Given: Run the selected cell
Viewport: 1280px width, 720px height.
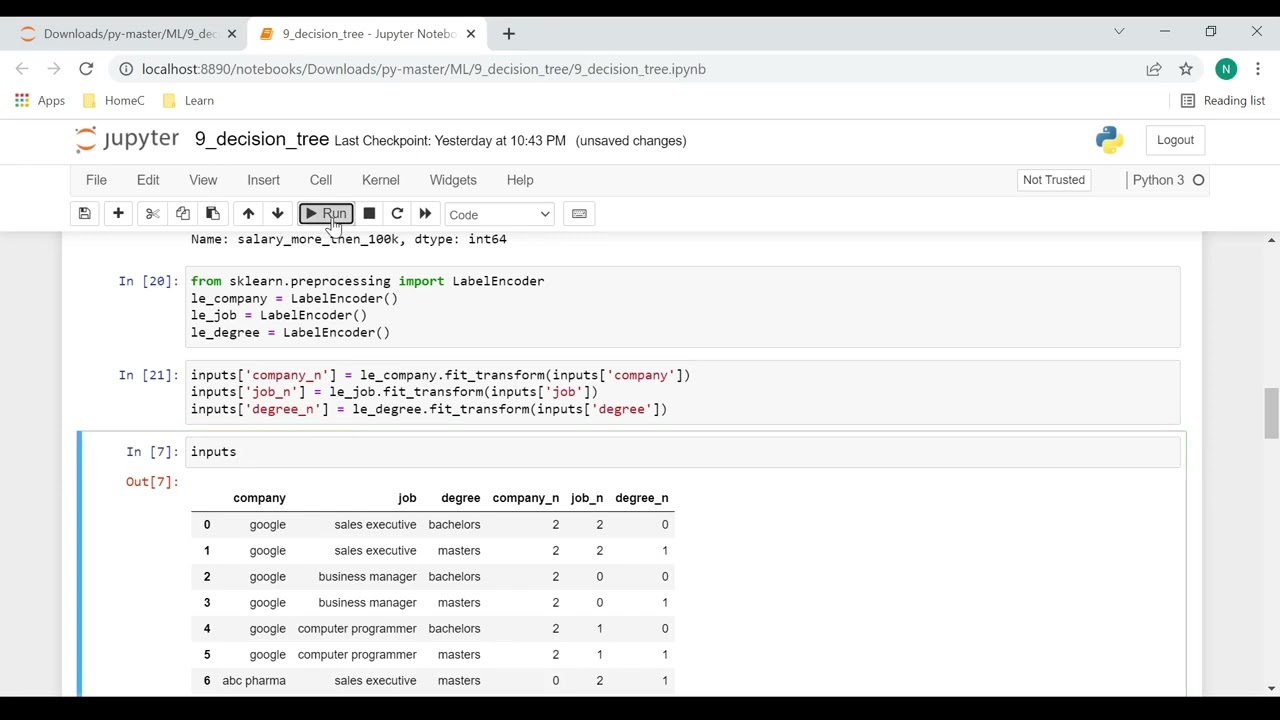Looking at the screenshot, I should [326, 214].
